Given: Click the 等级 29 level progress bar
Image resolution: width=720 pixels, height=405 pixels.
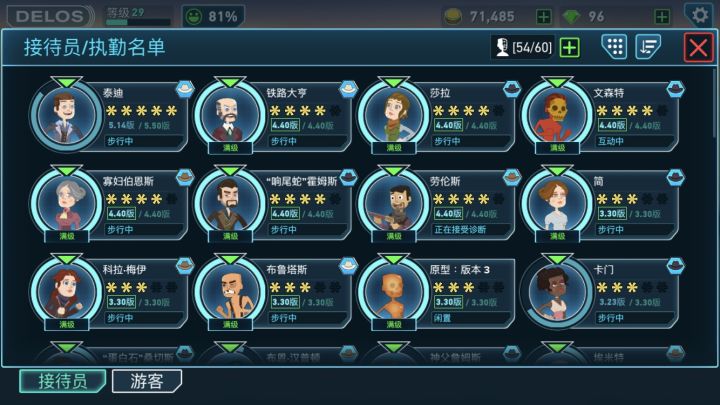Looking at the screenshot, I should tap(138, 22).
